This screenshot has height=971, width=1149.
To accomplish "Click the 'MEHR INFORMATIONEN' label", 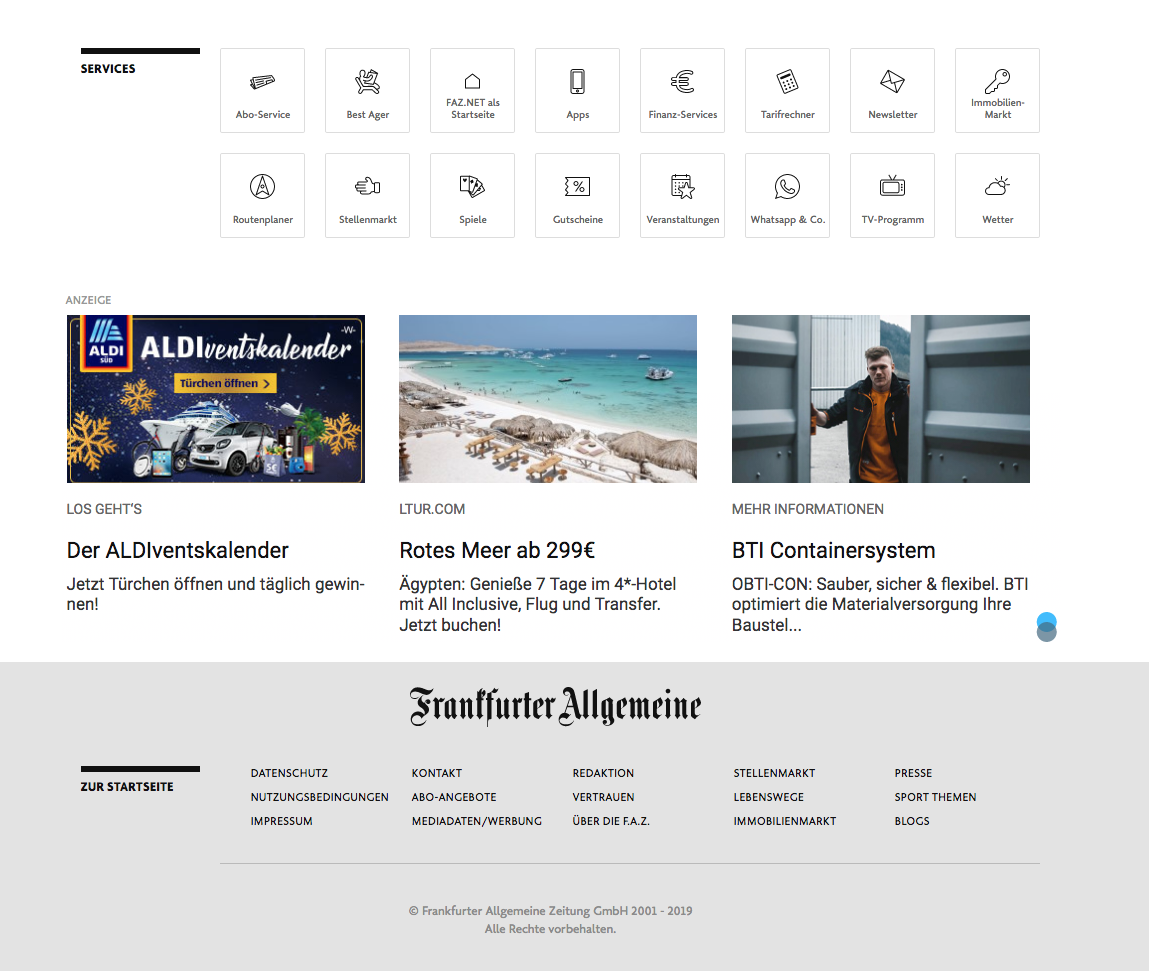I will tap(808, 509).
